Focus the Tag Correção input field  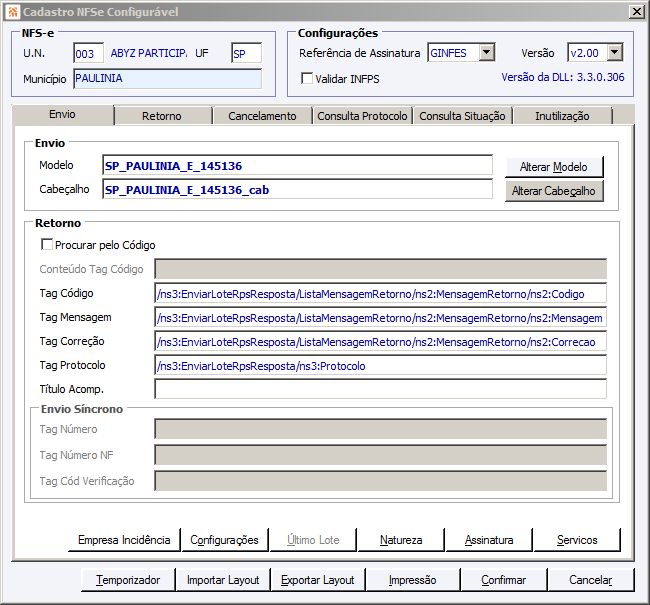381,342
